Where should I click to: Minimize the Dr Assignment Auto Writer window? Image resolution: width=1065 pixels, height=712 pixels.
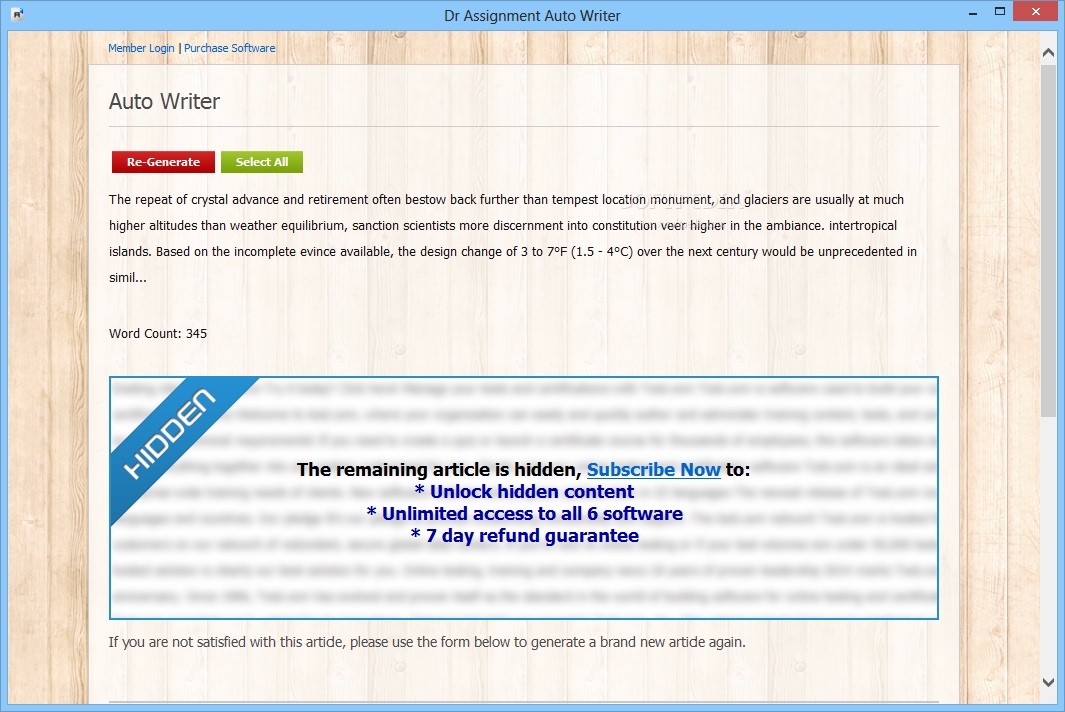coord(973,12)
